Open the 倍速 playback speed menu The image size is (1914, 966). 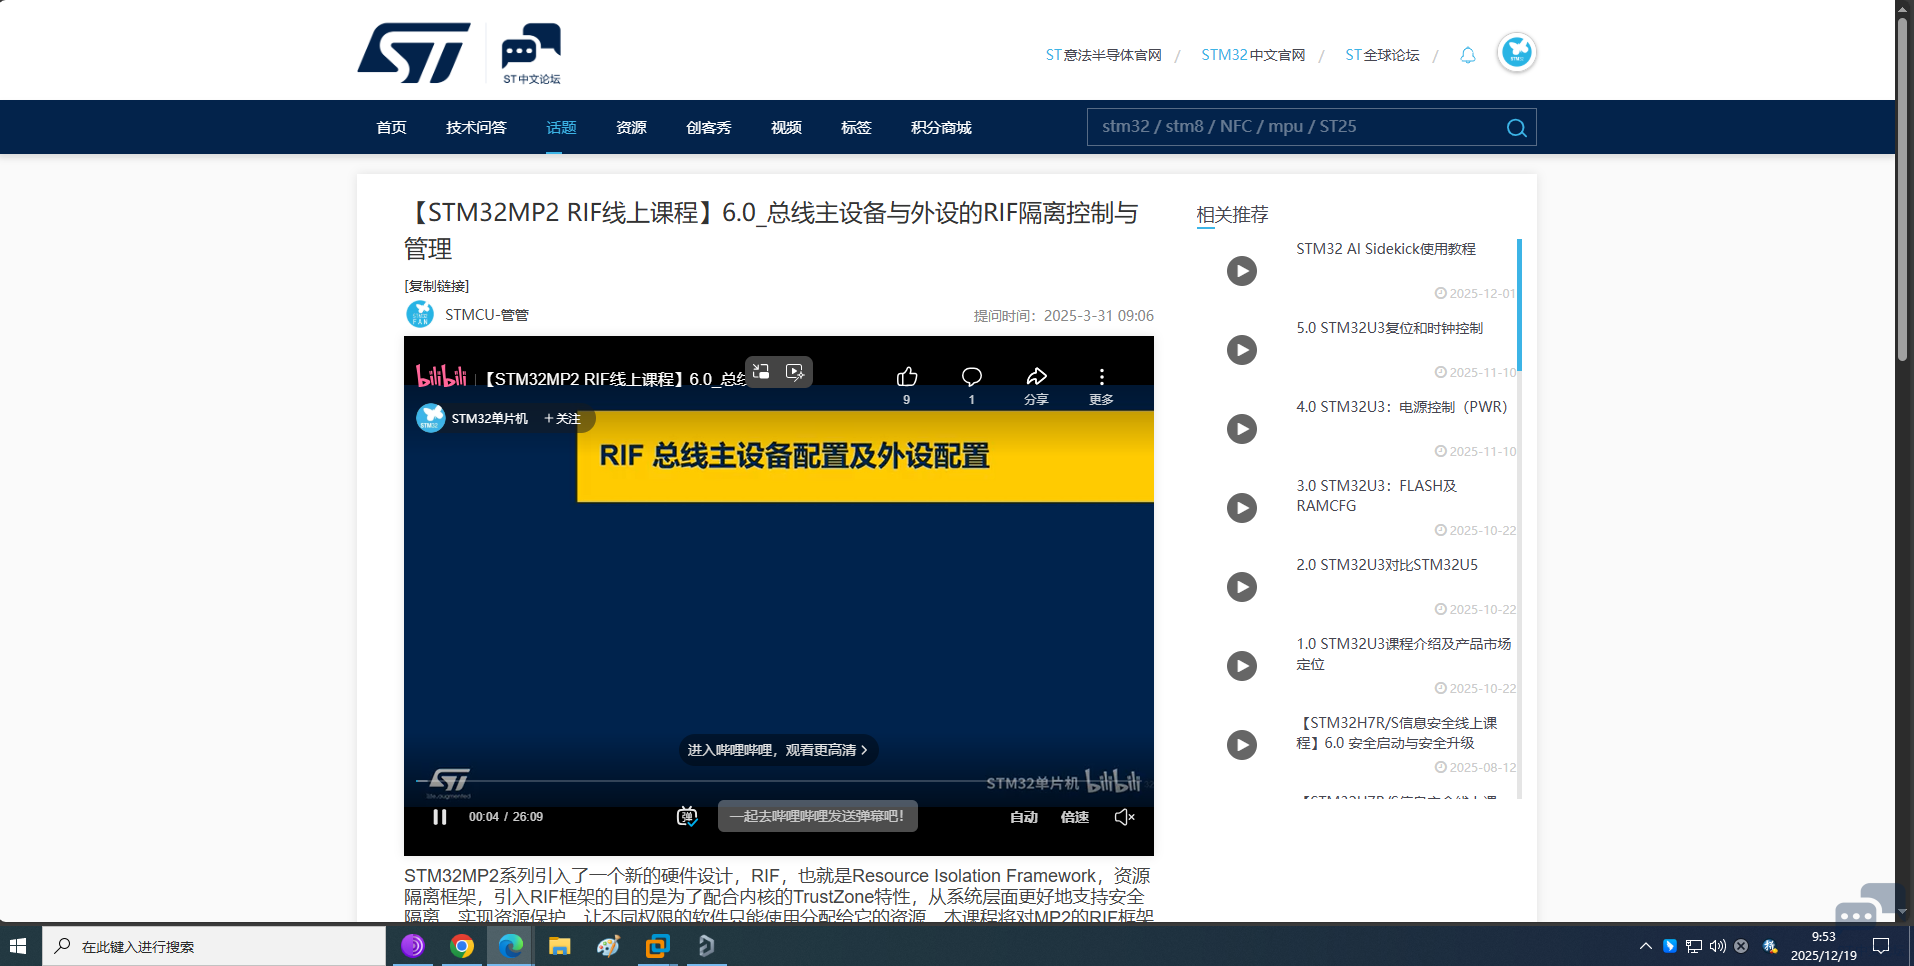coord(1075,817)
